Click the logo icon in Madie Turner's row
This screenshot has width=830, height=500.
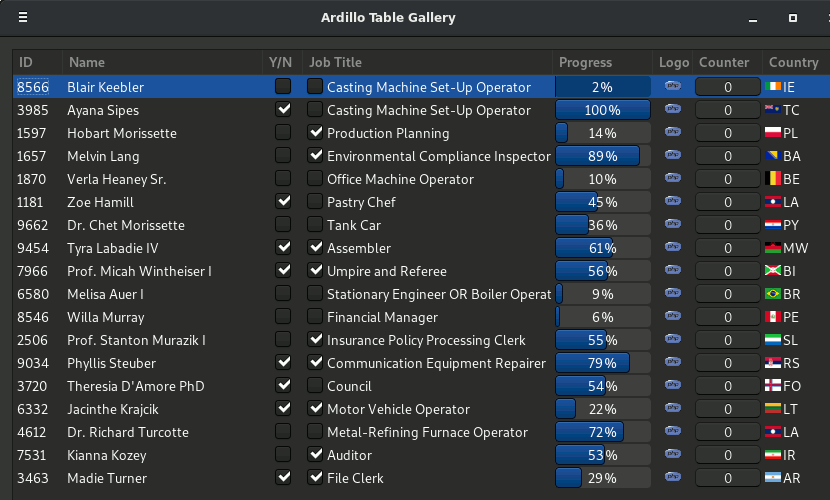[x=673, y=478]
